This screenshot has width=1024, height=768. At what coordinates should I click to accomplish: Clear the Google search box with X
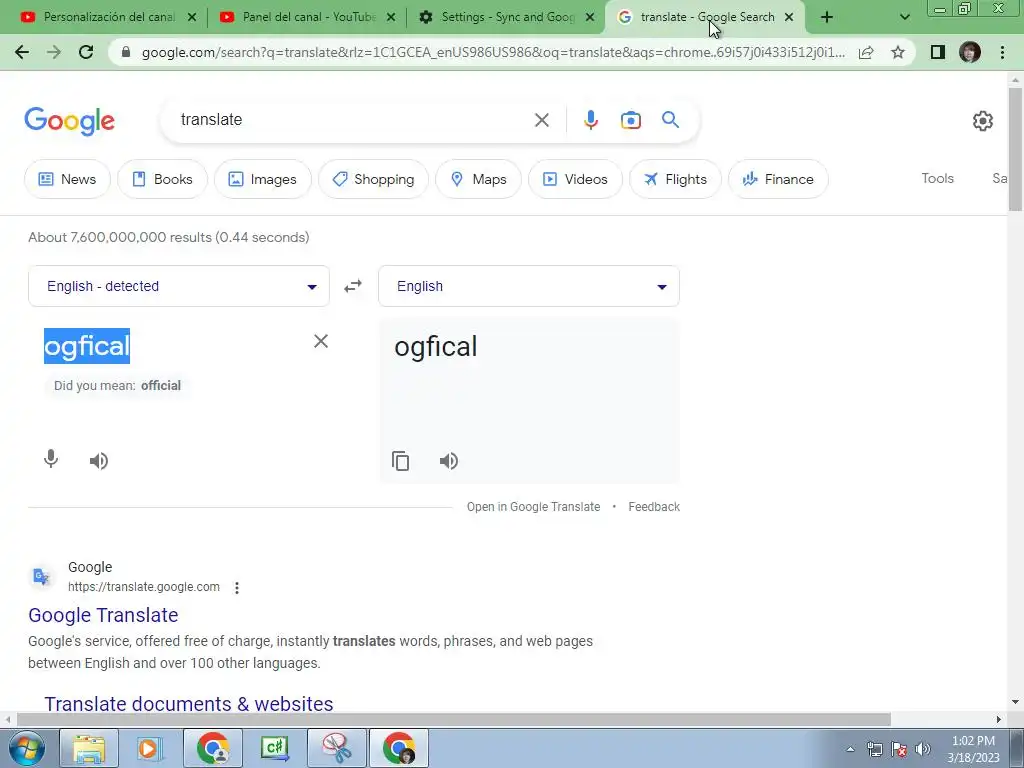[541, 120]
